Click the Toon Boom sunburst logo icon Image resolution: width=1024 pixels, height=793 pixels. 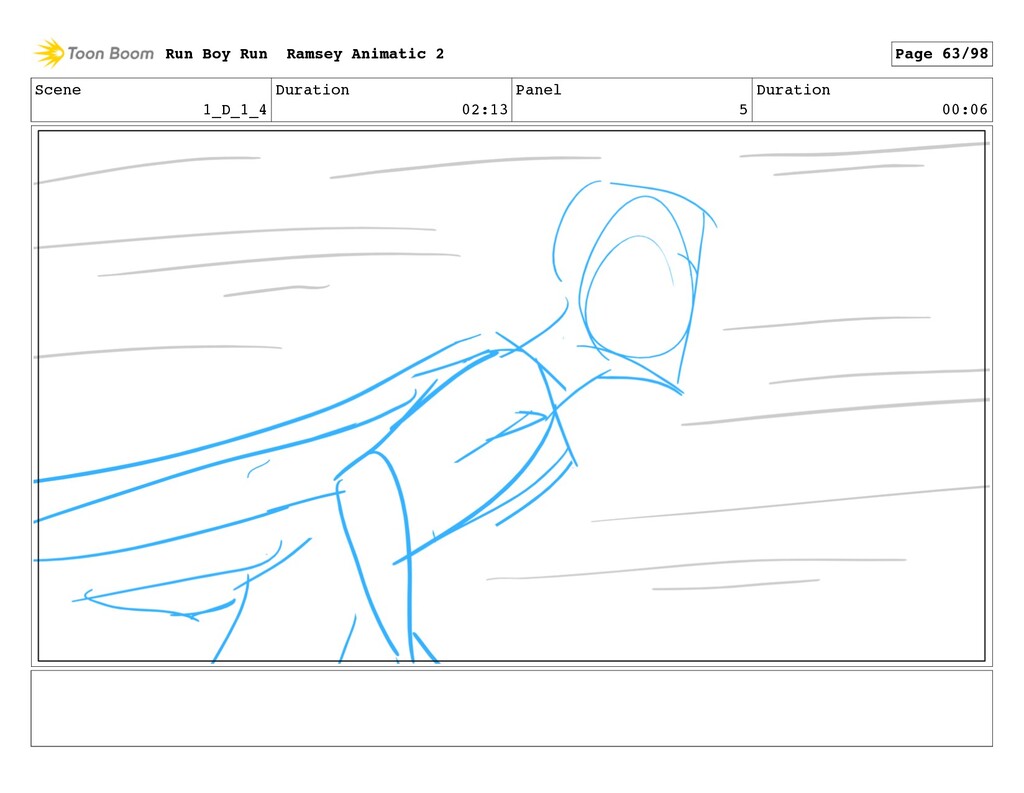[x=49, y=53]
